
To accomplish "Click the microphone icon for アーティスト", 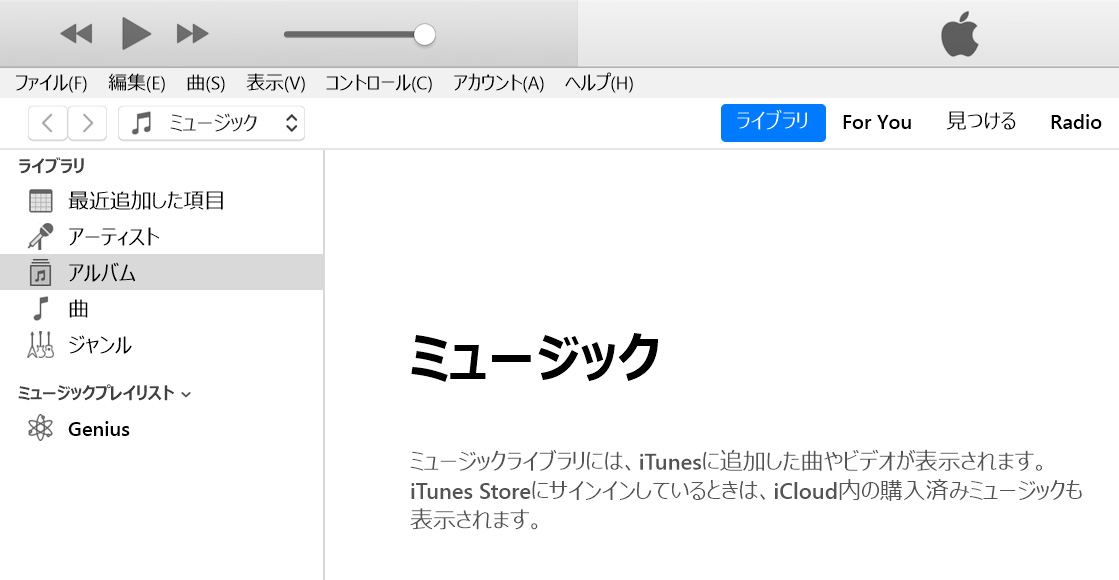I will (41, 237).
